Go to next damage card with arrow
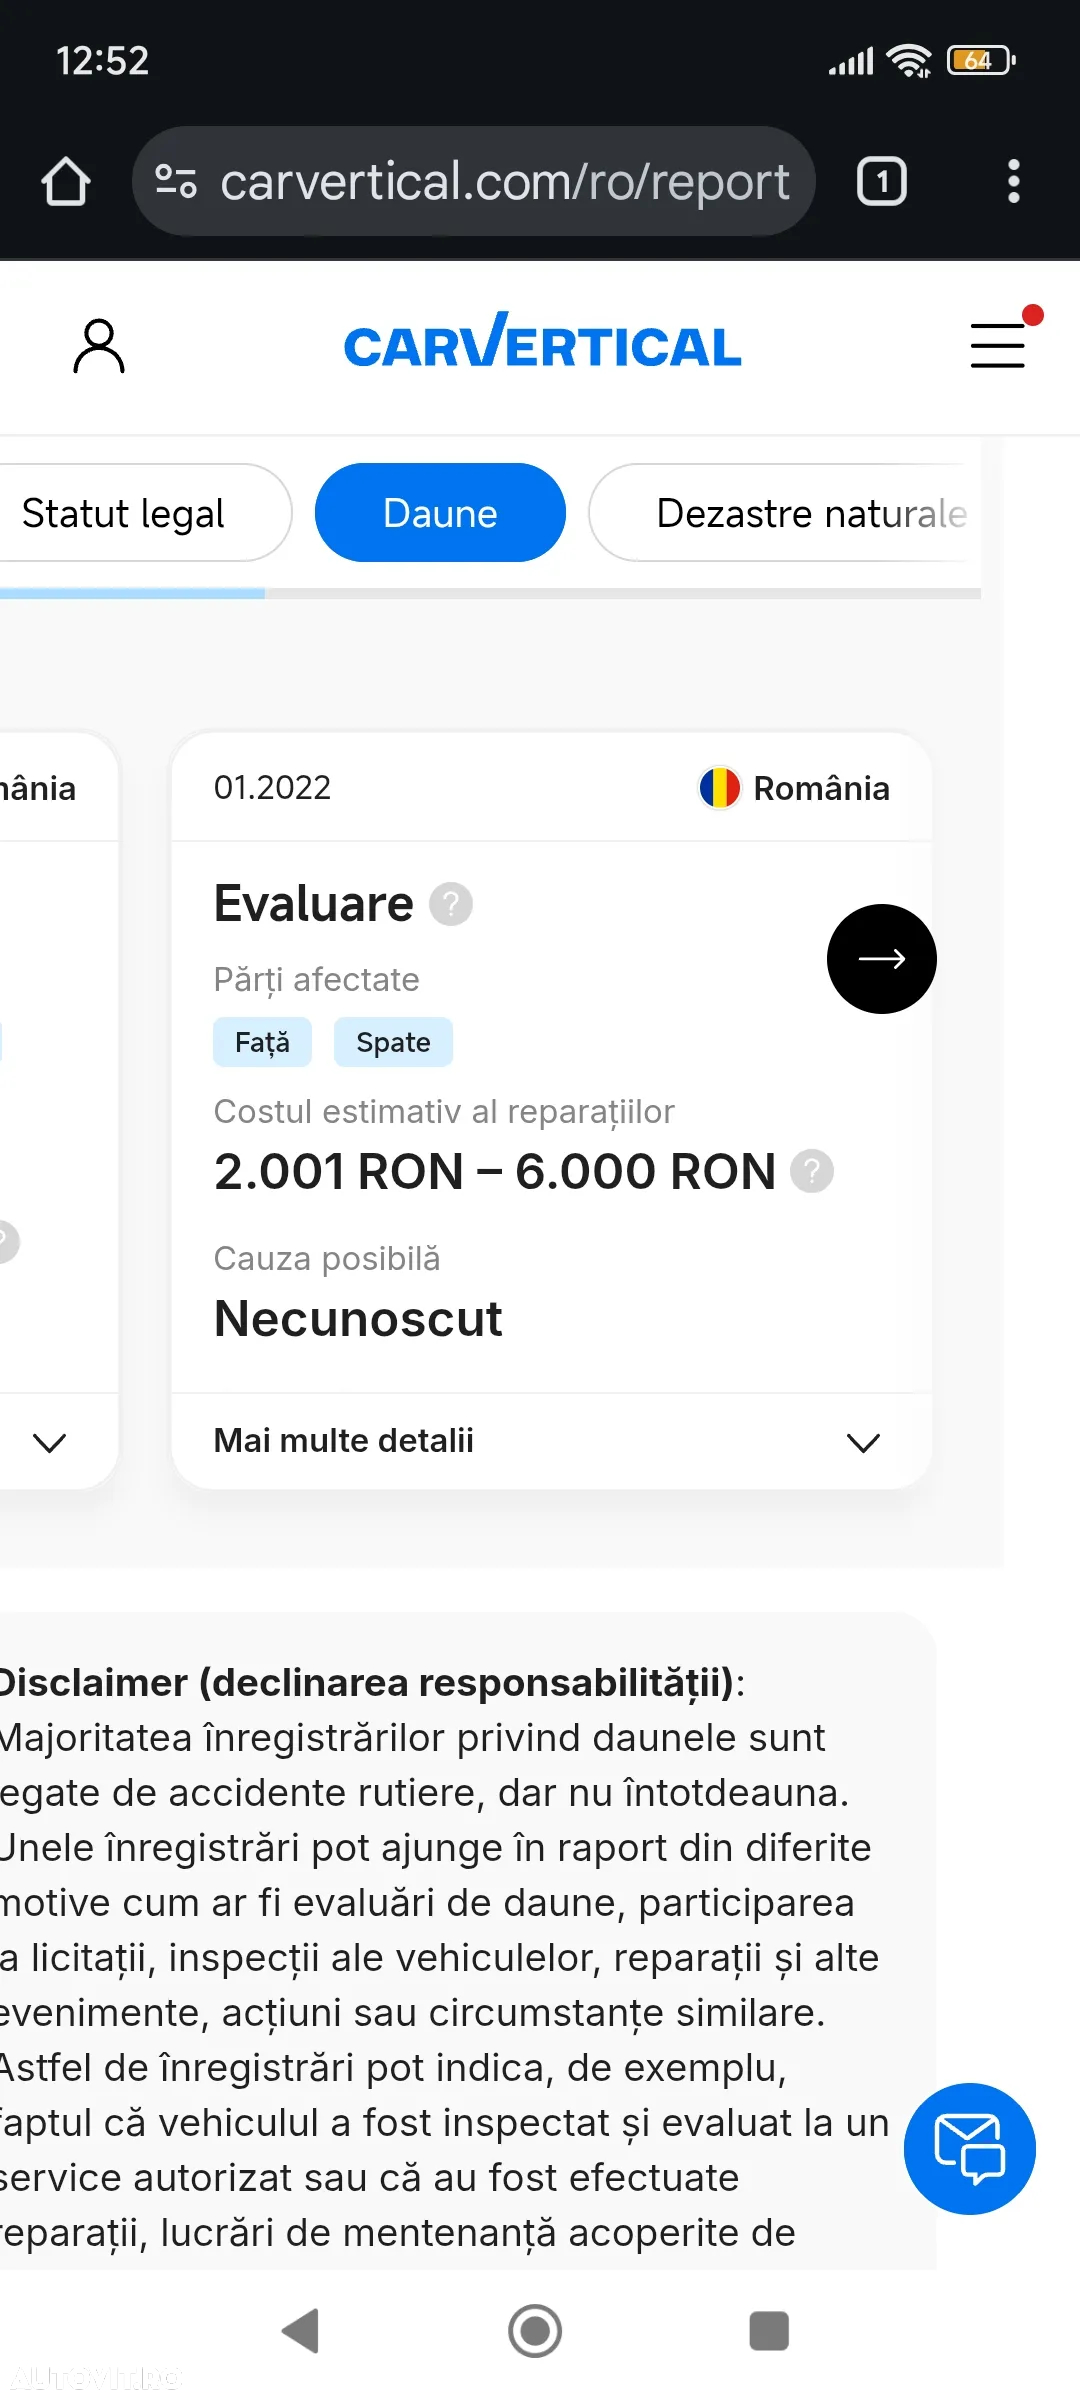 click(x=881, y=959)
